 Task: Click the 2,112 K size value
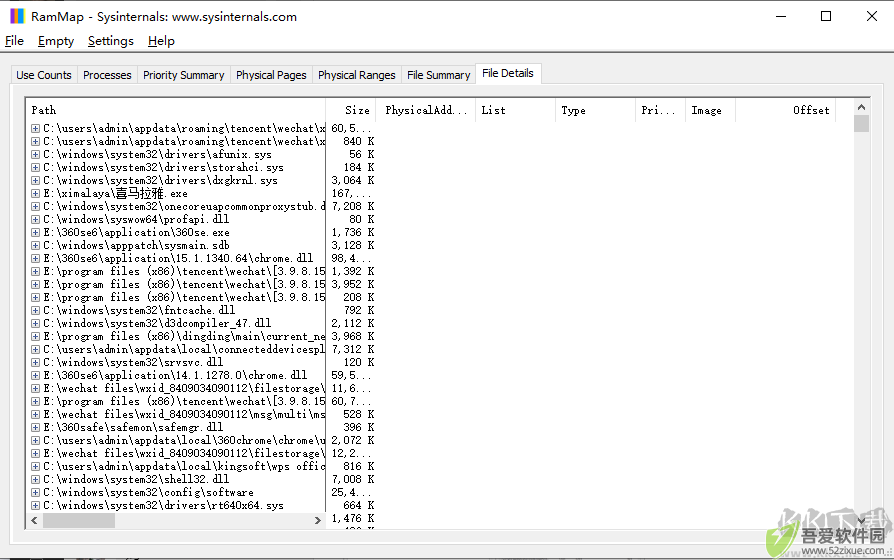pos(353,323)
